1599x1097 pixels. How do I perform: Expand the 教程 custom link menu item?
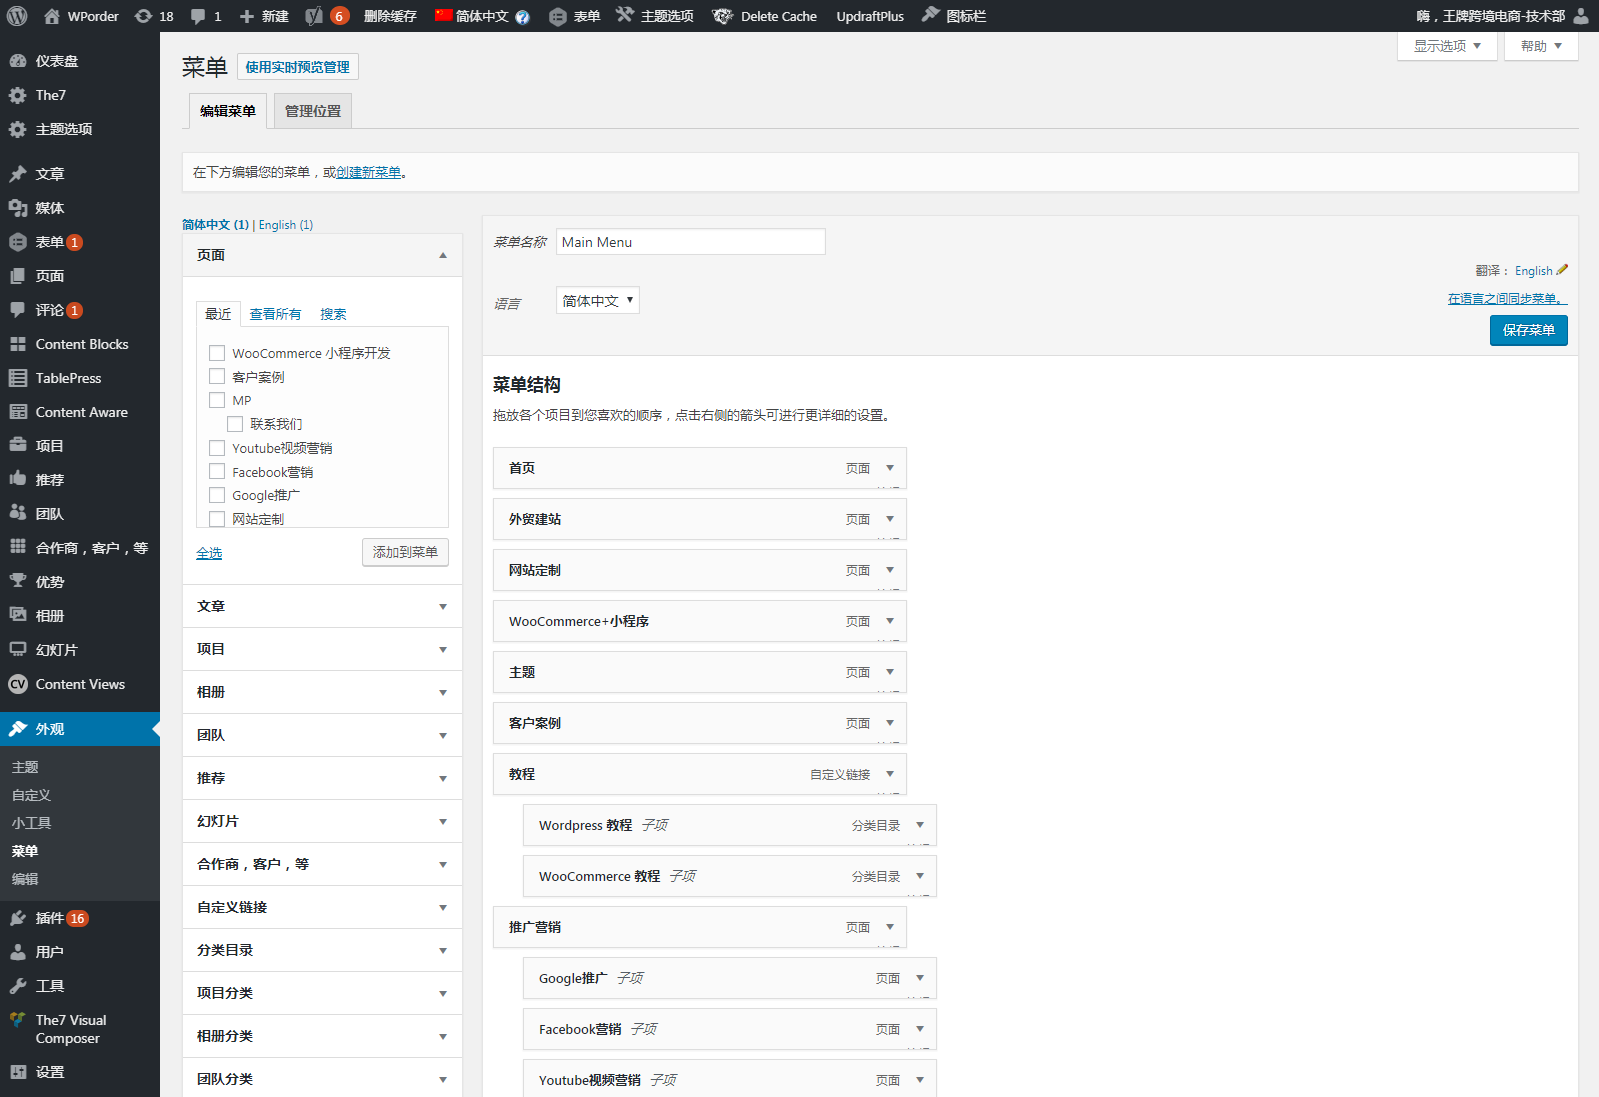click(890, 774)
